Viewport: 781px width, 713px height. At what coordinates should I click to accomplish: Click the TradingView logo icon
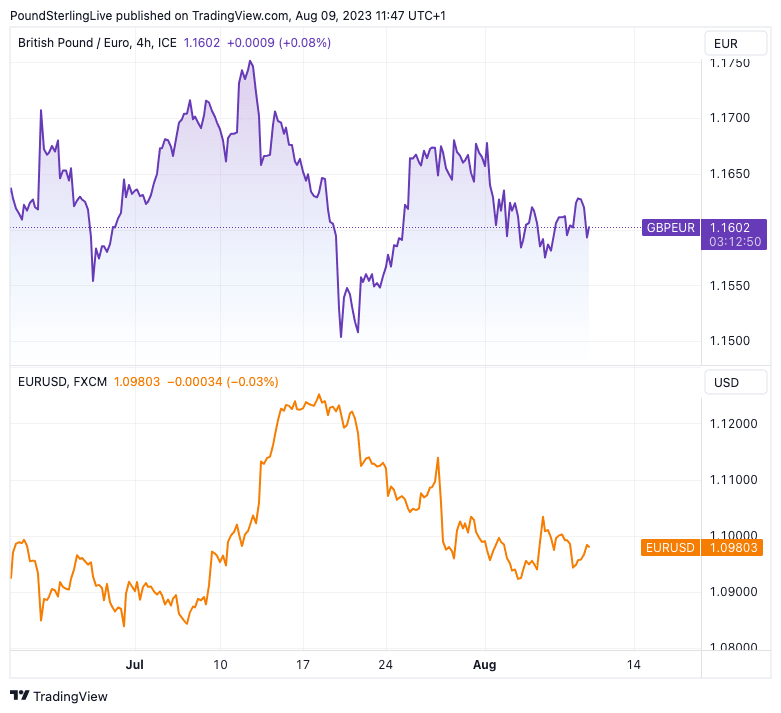(19, 696)
